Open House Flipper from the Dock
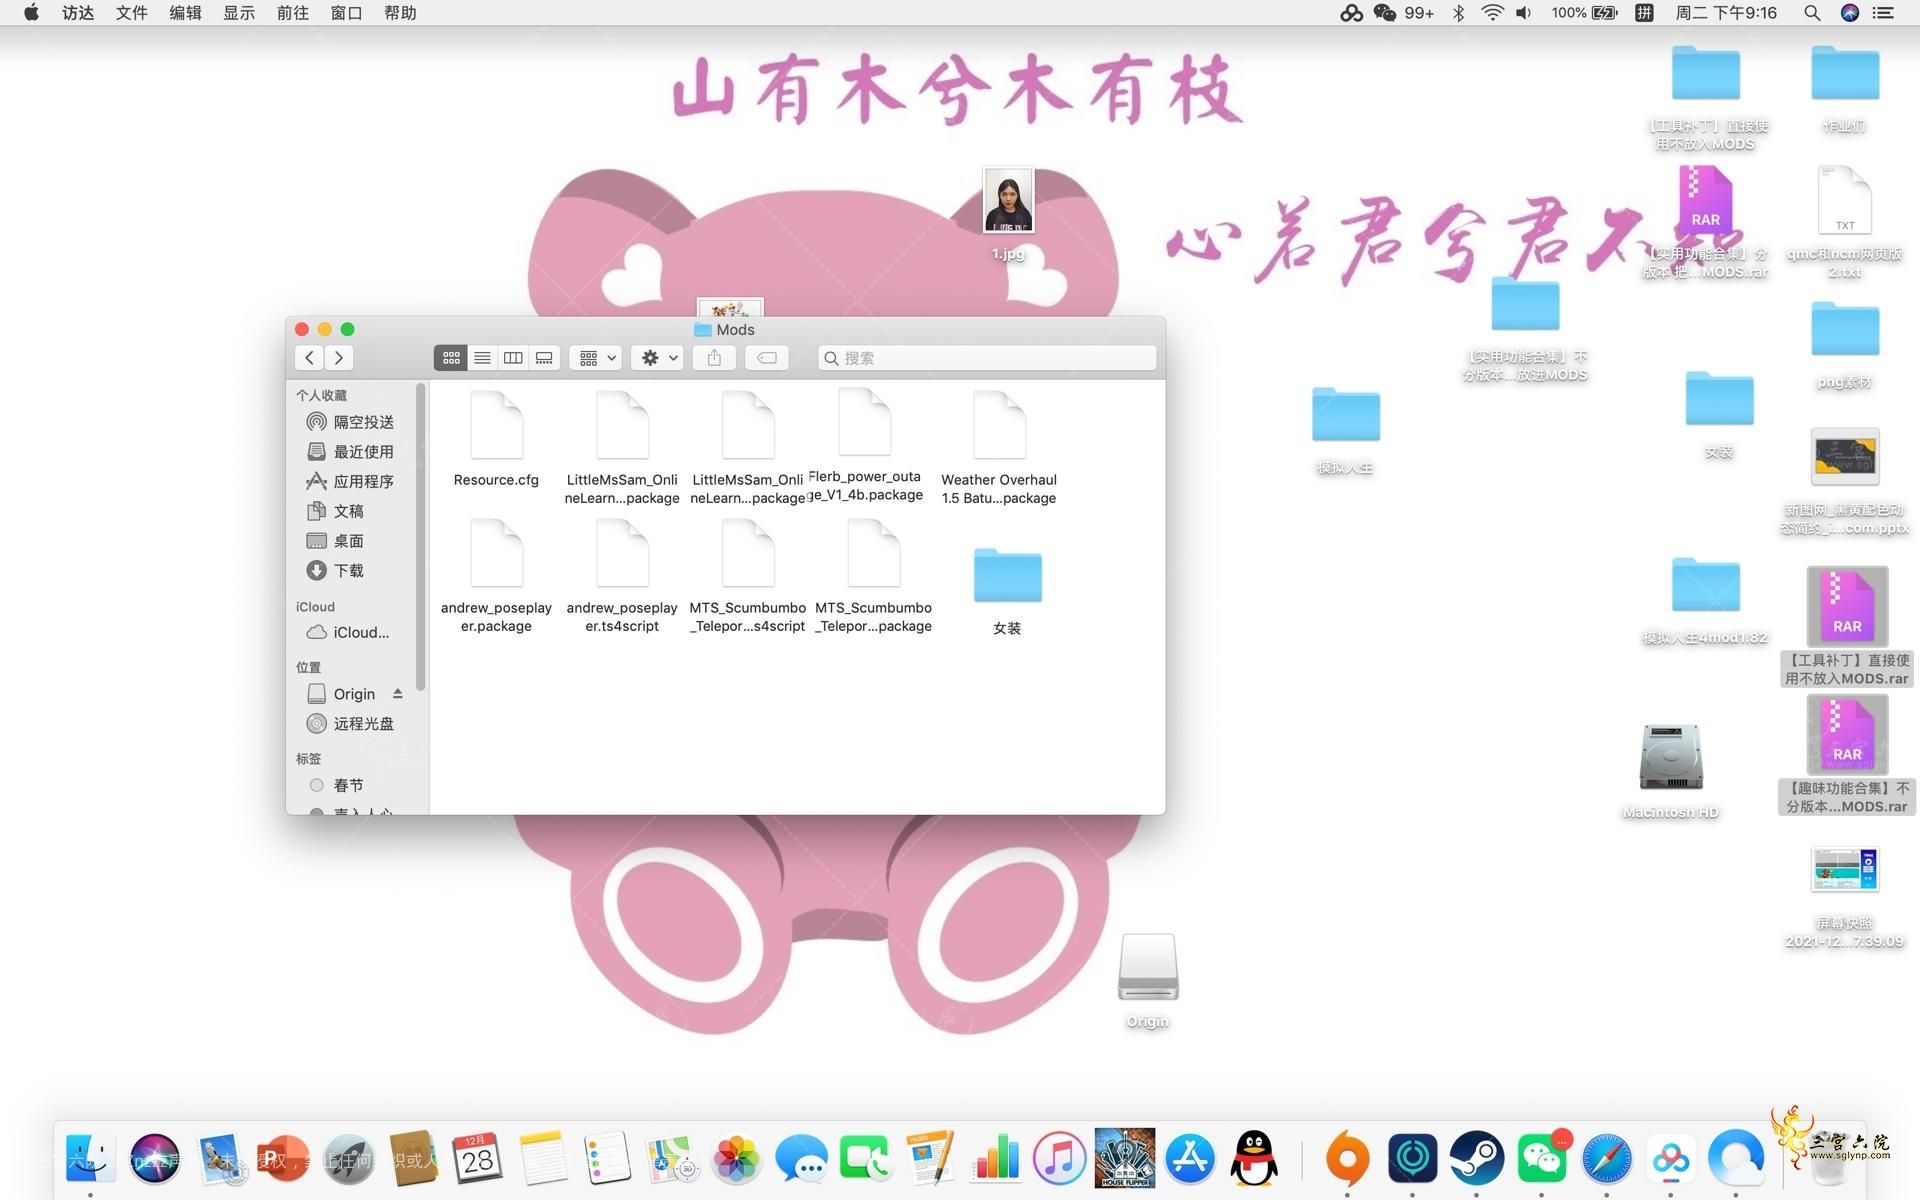 tap(1125, 1158)
